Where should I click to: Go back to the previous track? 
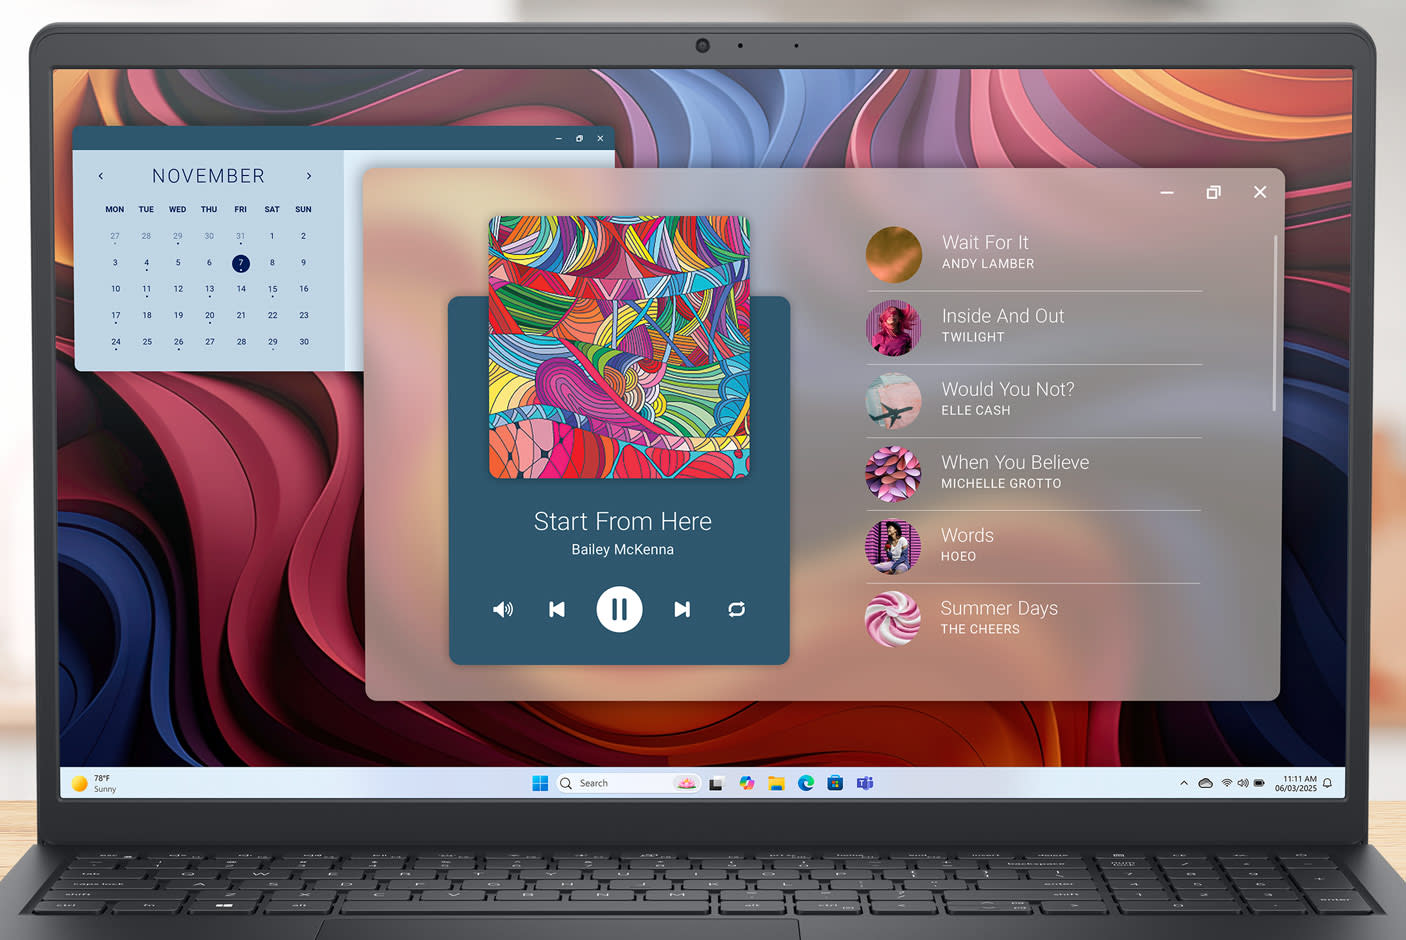pyautogui.click(x=557, y=609)
